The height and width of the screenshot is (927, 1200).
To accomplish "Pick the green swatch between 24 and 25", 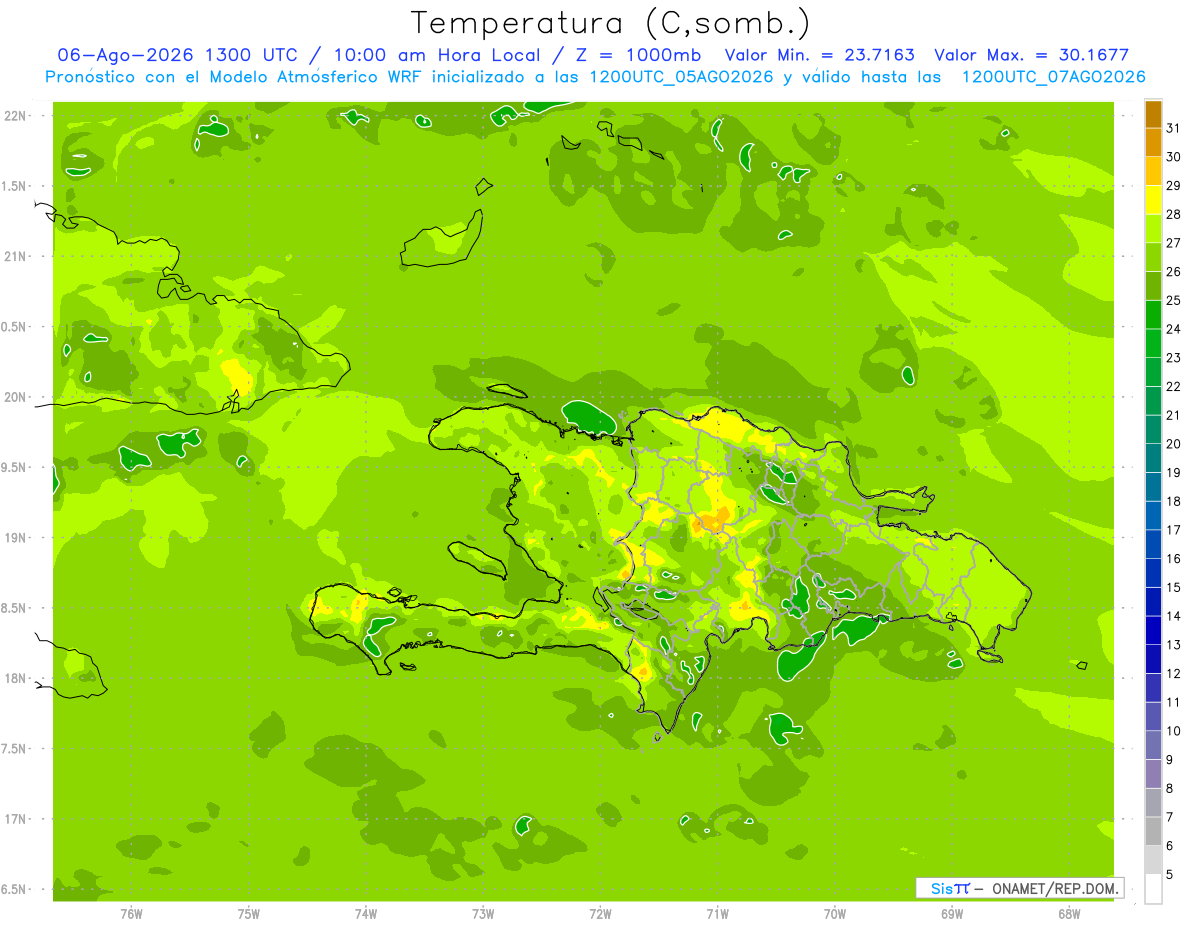I will coord(1153,315).
